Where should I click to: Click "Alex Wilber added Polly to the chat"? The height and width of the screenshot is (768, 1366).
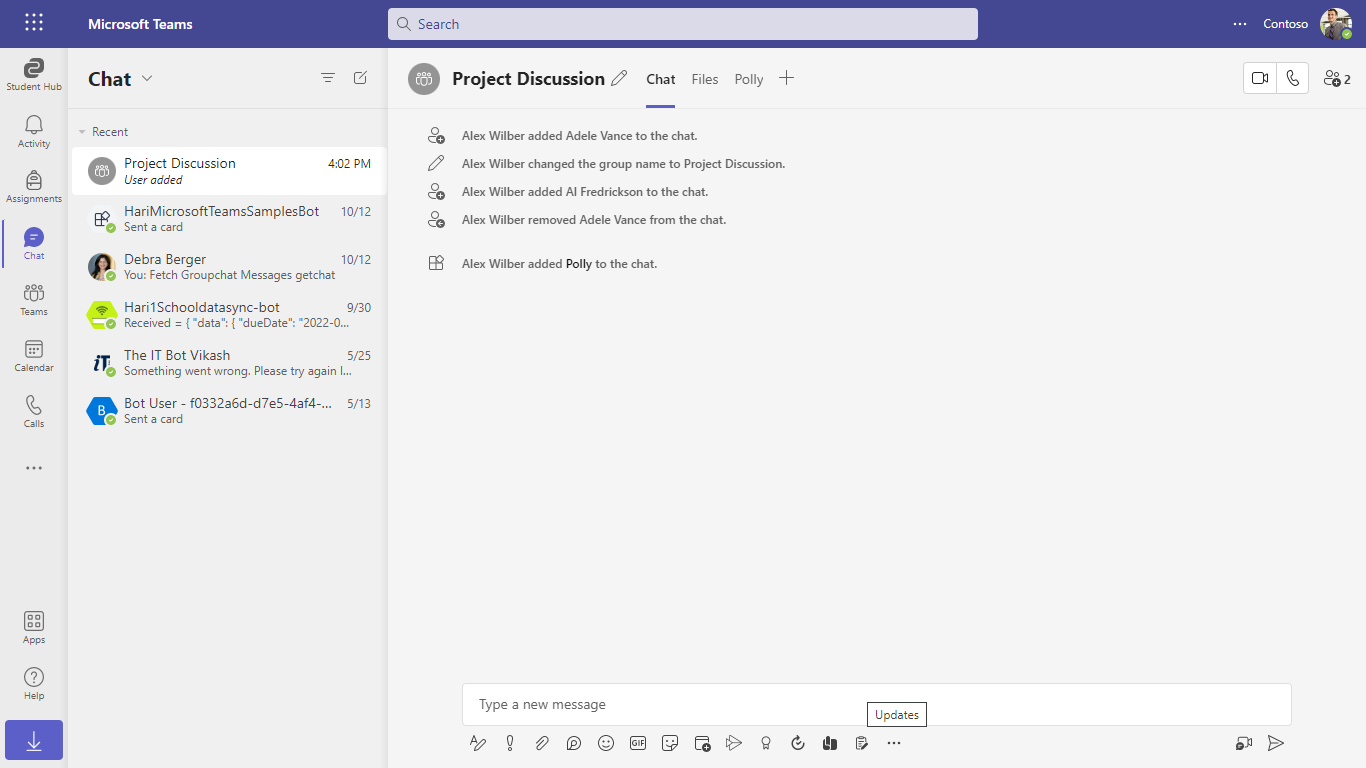point(559,264)
